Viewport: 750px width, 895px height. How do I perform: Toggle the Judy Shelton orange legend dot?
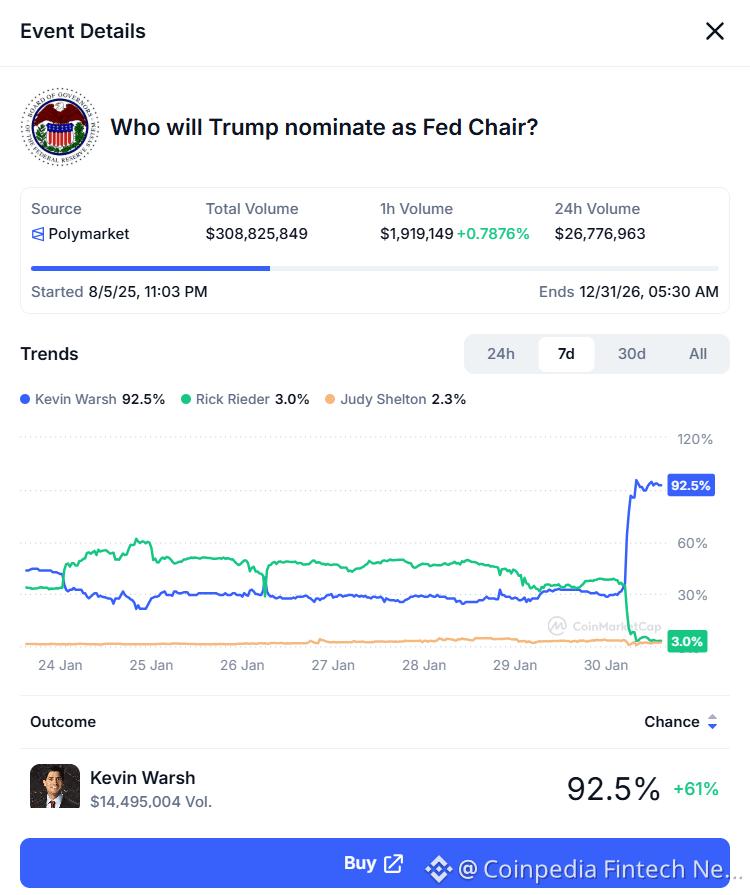[x=330, y=399]
